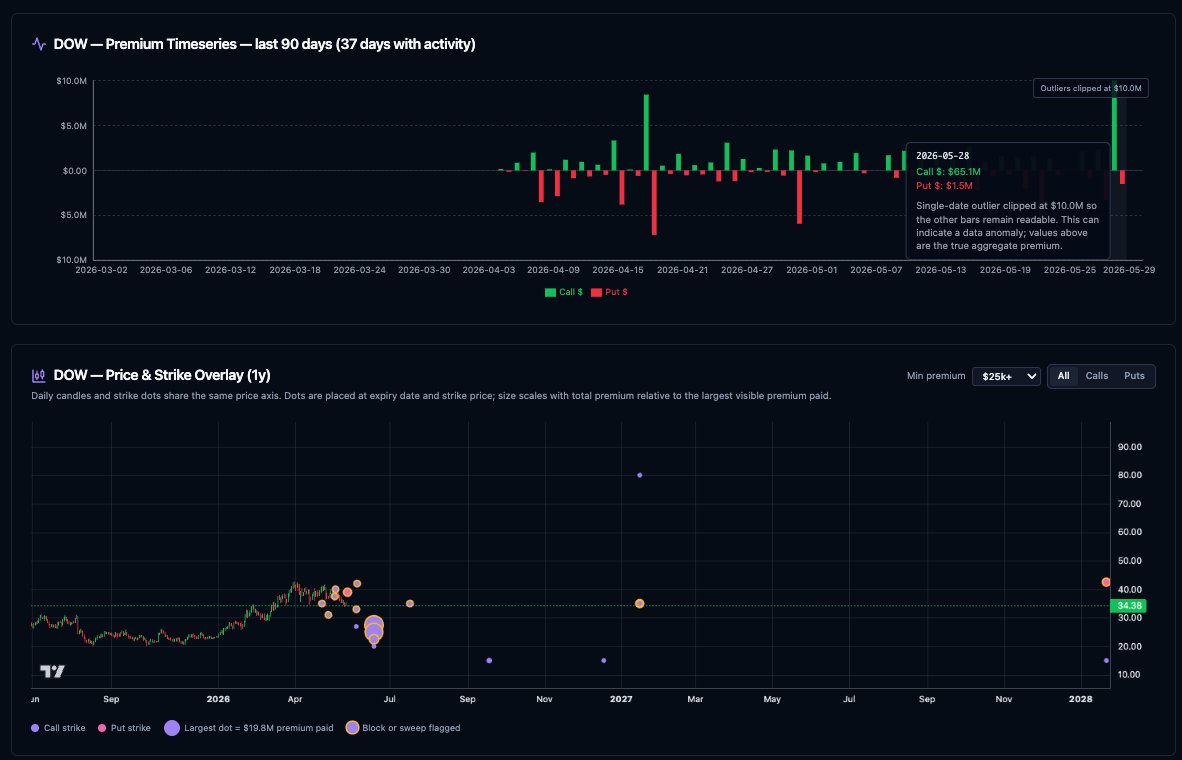Click the small call dot at 15 near September 2026
This screenshot has height=760, width=1182.
[x=489, y=660]
